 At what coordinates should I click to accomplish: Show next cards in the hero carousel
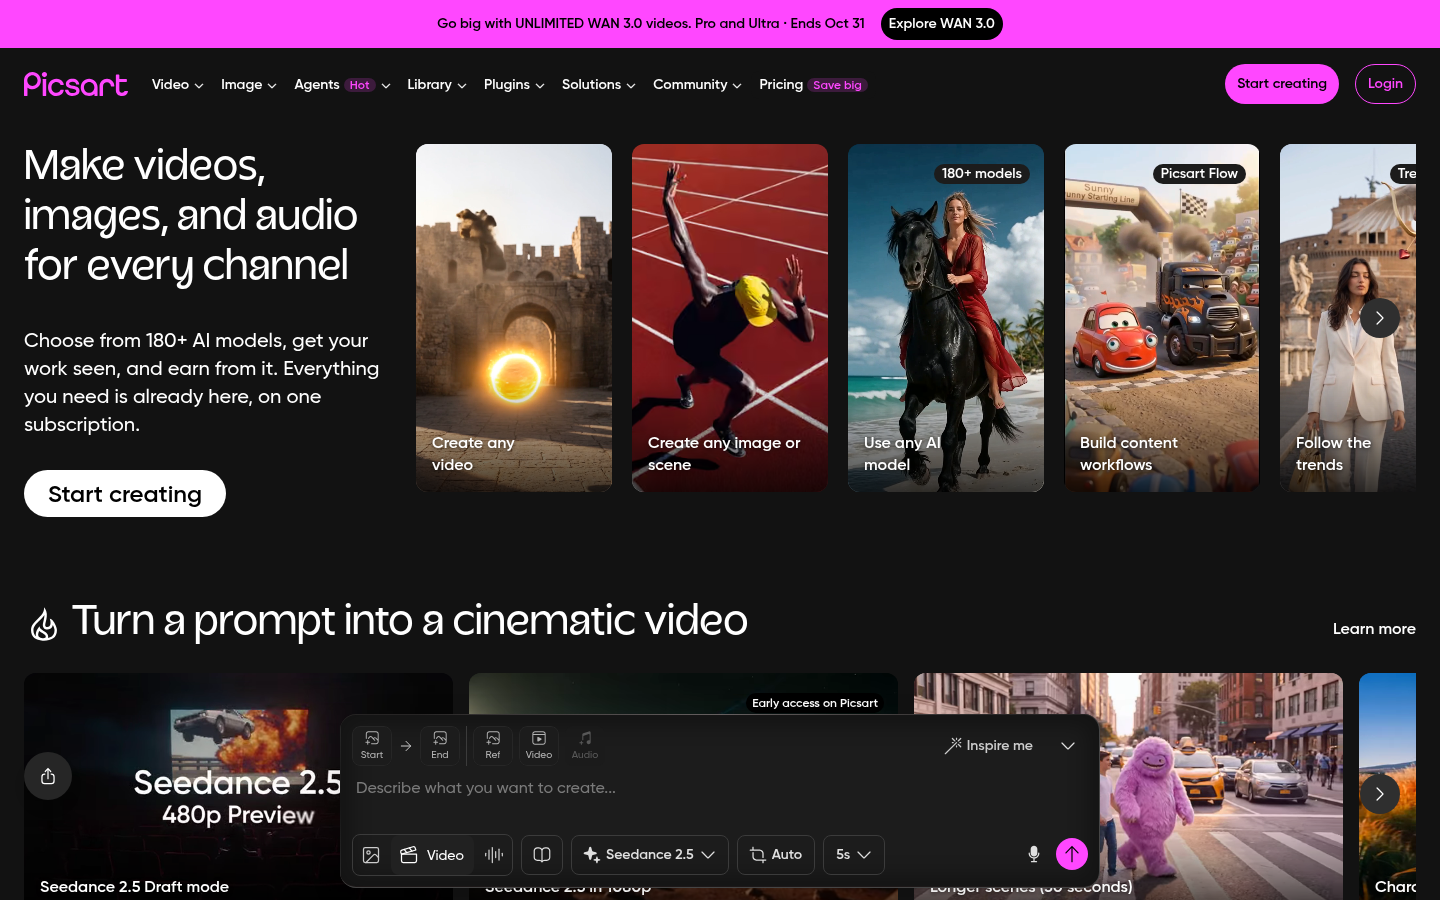point(1380,318)
